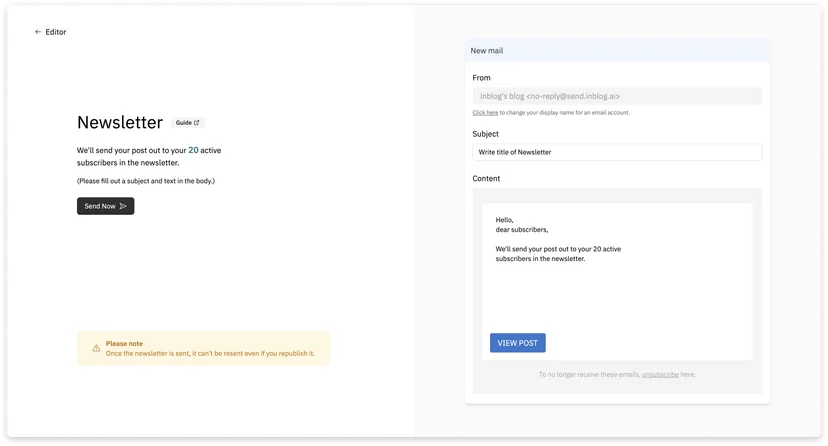Click the 'dear subscribers,' line
This screenshot has height=446, width=828.
point(522,230)
